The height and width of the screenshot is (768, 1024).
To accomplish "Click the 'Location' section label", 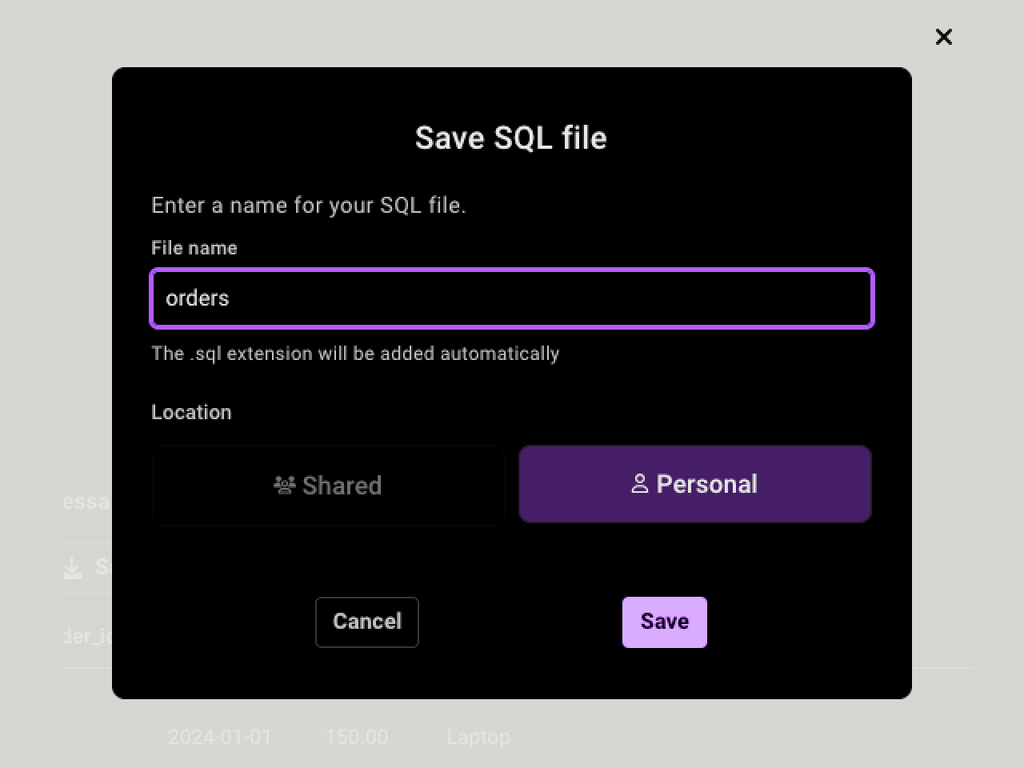I will click(x=191, y=412).
